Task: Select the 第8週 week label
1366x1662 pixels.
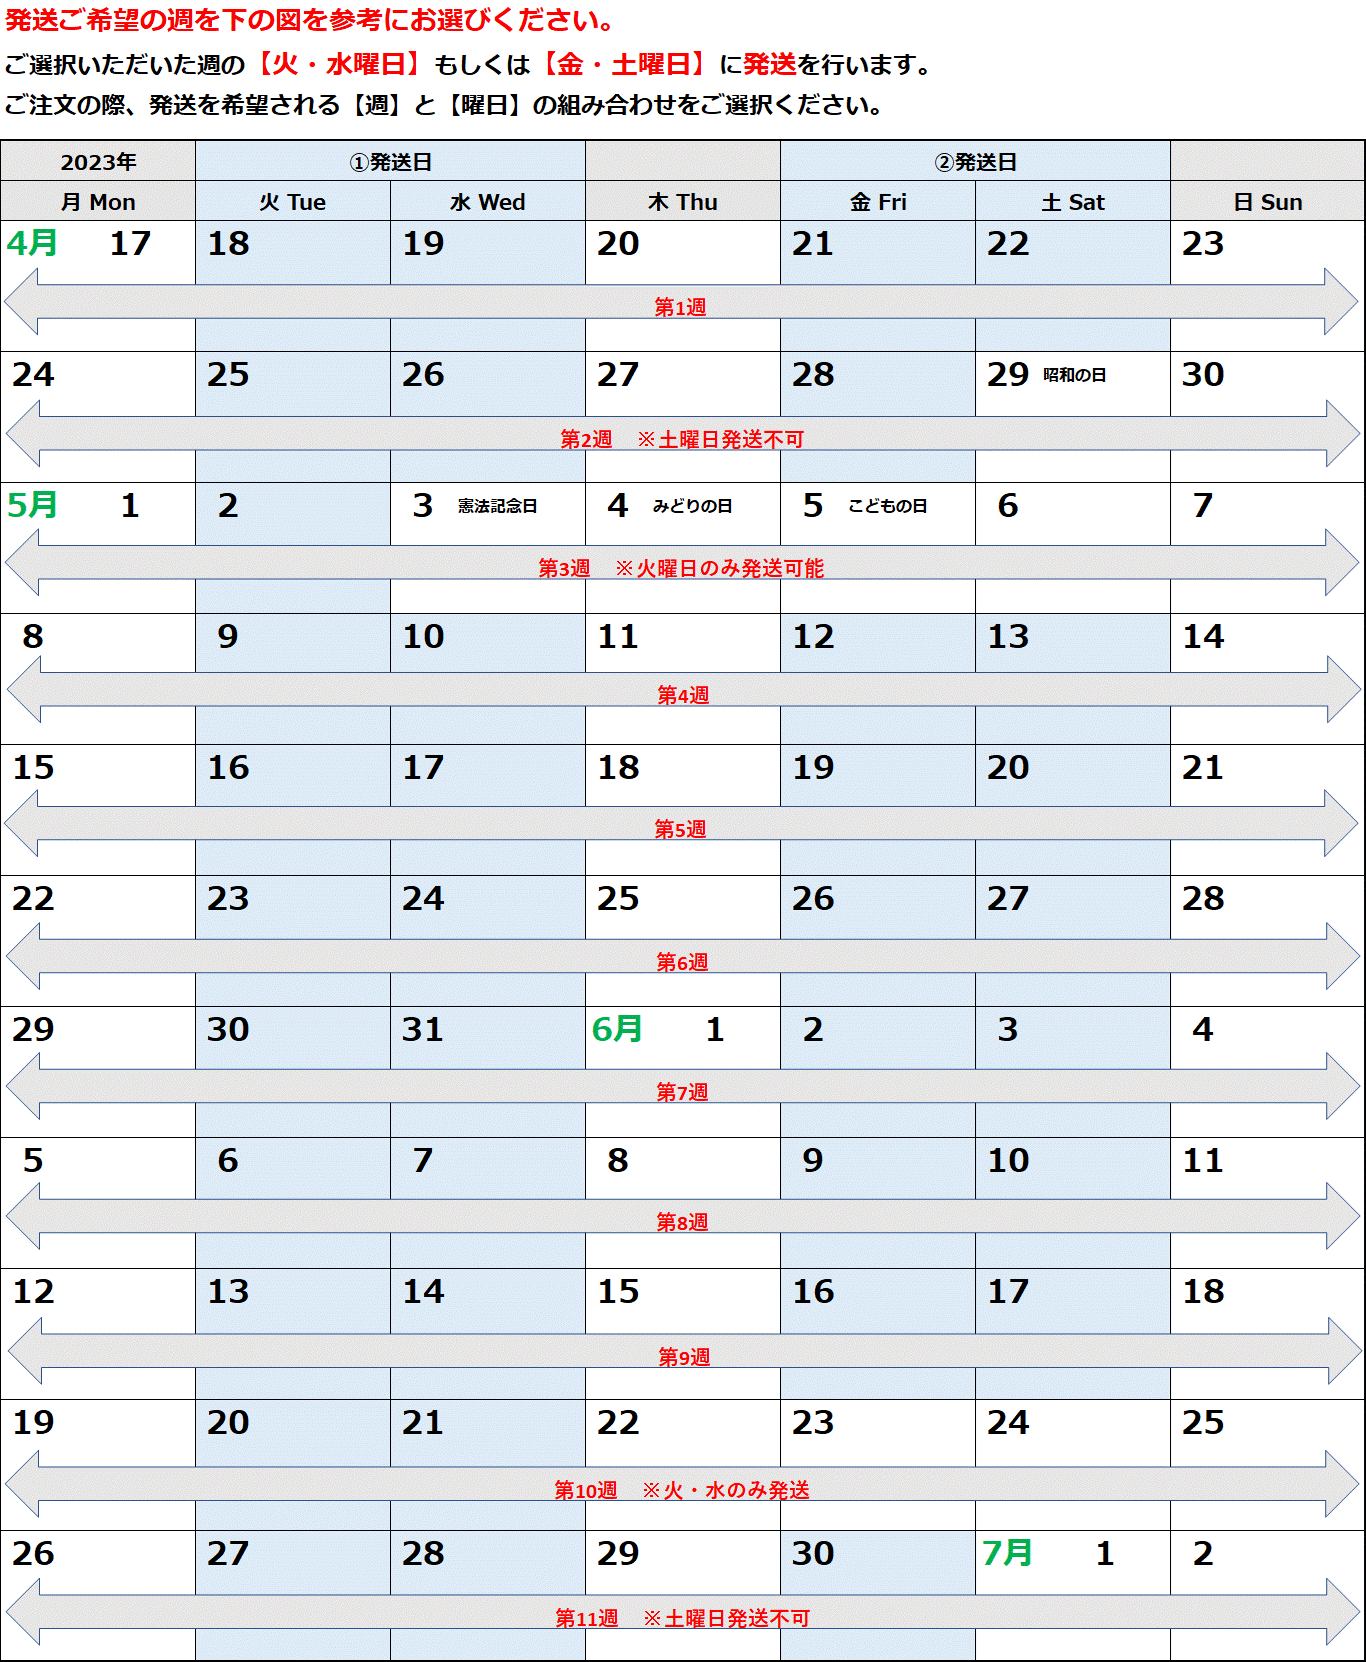Action: pyautogui.click(x=682, y=1222)
